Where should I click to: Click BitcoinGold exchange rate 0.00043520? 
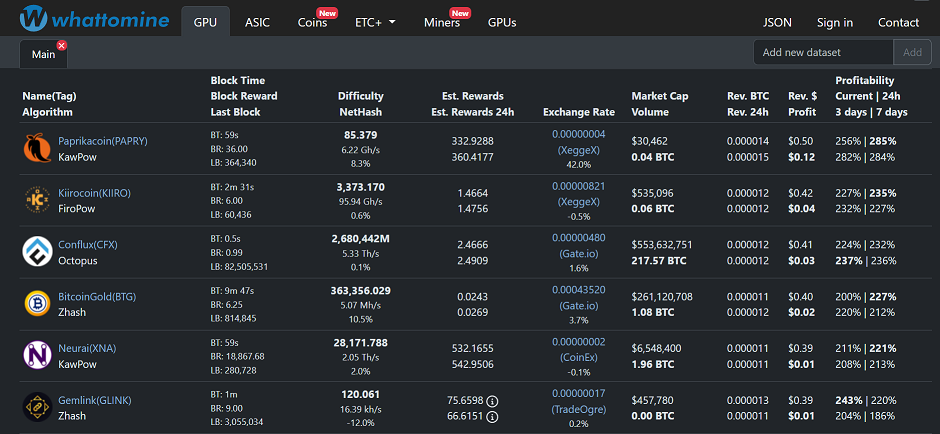pos(579,290)
